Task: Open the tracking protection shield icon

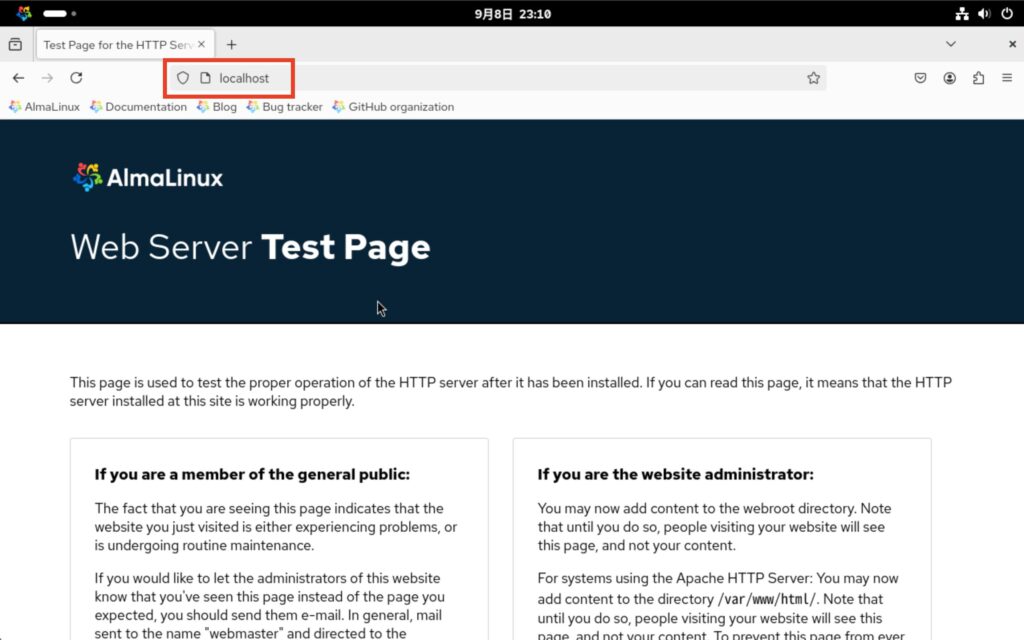Action: tap(183, 78)
